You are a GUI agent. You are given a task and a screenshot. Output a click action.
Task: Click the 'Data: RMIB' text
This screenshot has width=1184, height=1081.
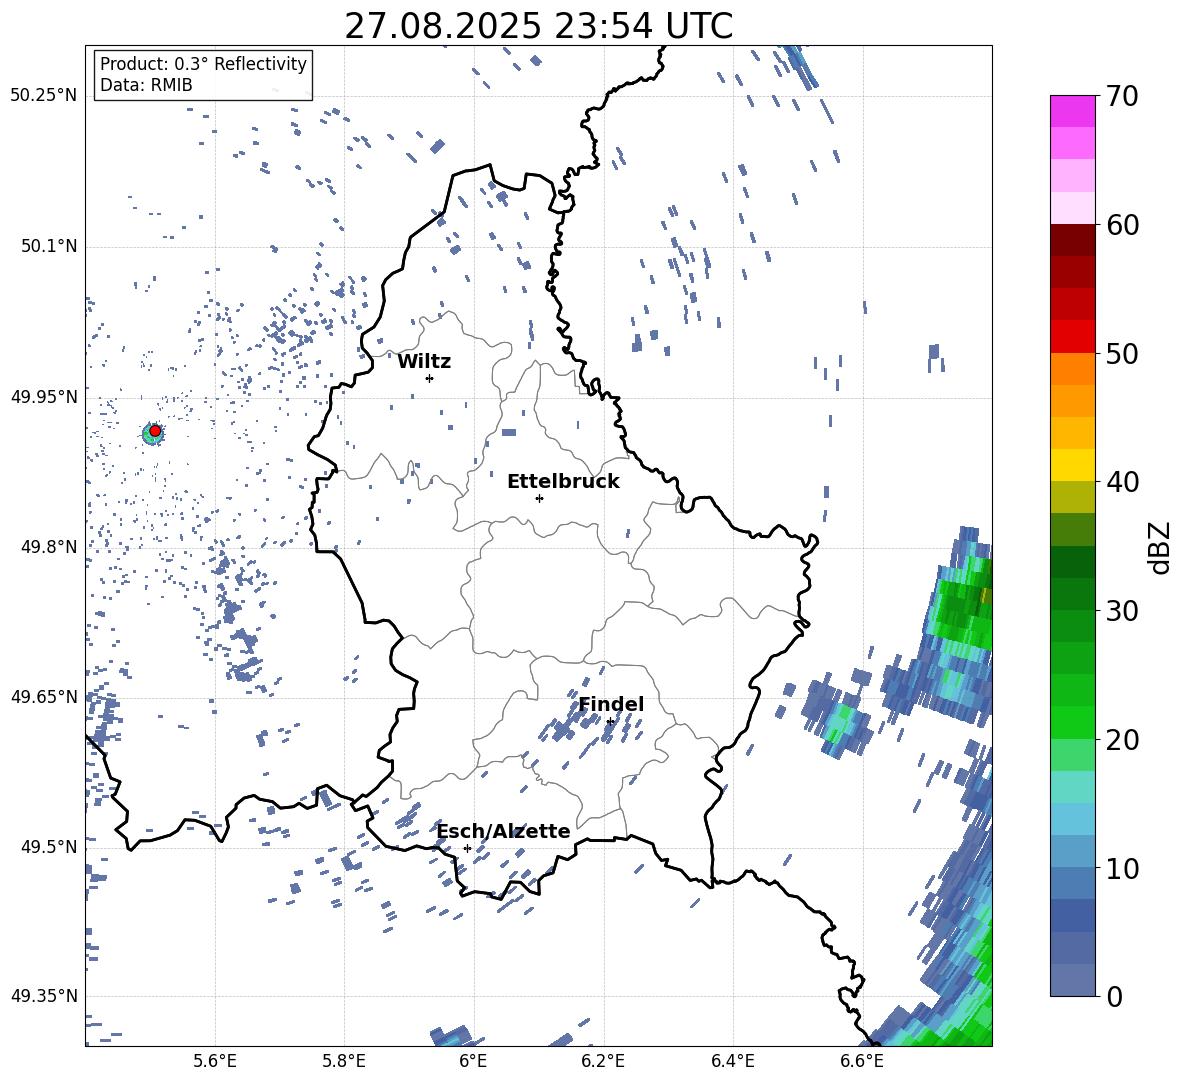click(x=146, y=85)
